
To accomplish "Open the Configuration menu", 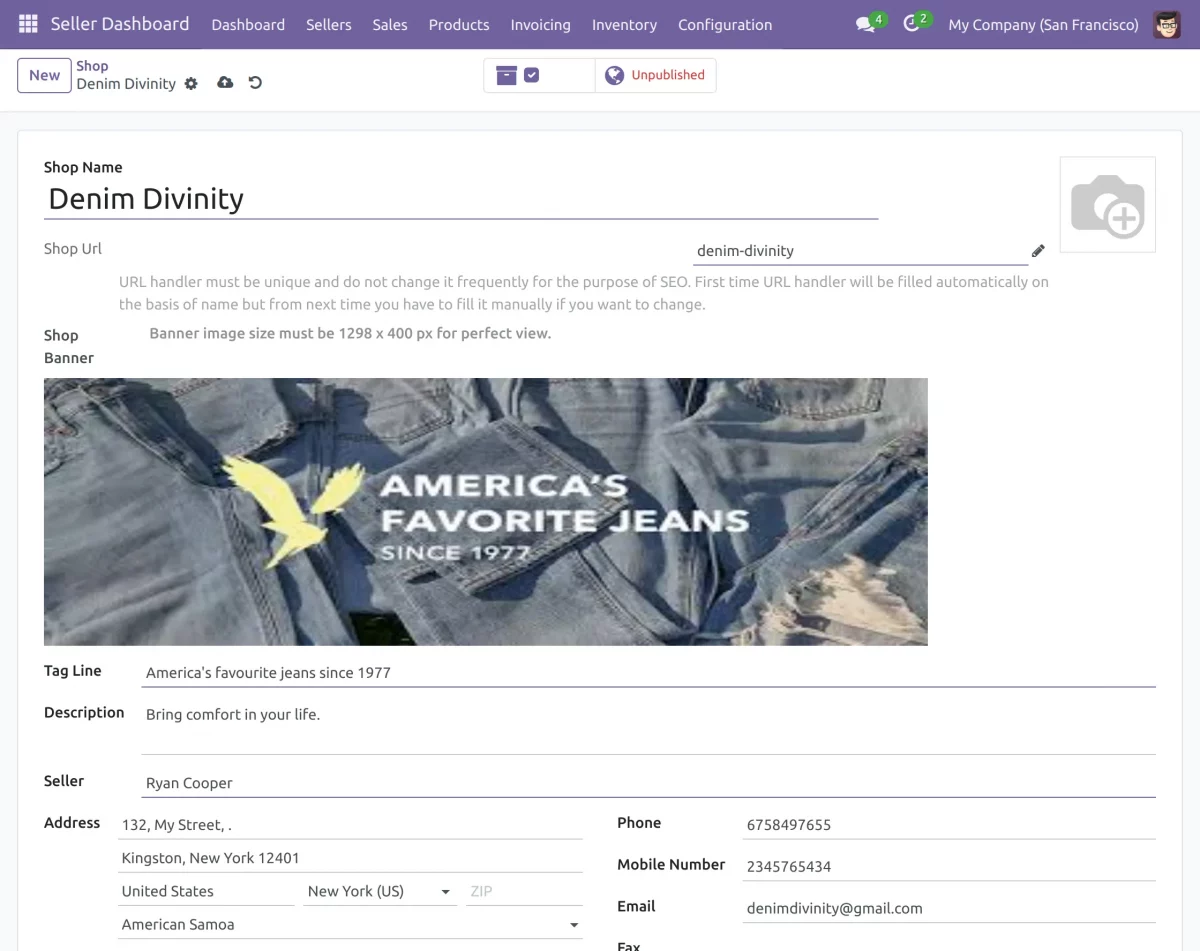I will [725, 24].
